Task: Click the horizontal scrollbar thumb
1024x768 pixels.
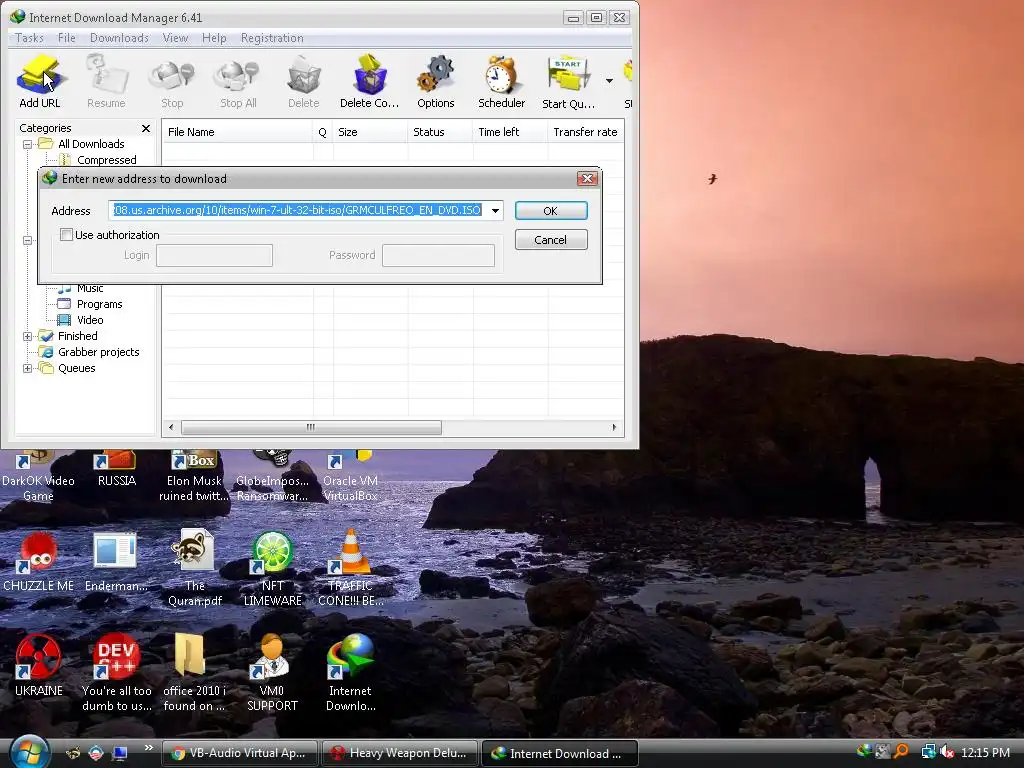Action: [311, 427]
